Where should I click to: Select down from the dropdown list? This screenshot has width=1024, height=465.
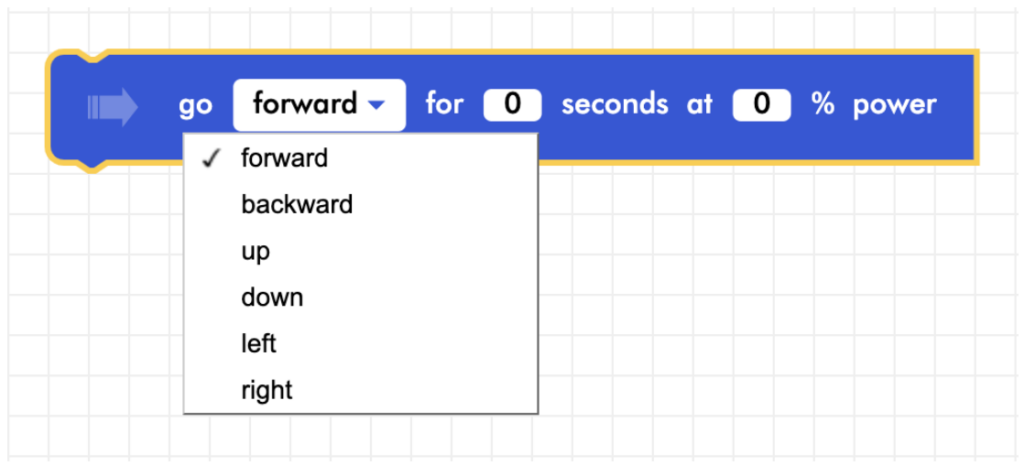click(x=271, y=297)
